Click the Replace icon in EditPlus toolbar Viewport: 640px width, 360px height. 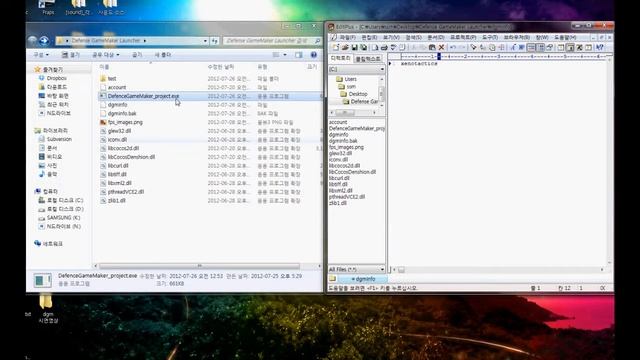[x=483, y=48]
